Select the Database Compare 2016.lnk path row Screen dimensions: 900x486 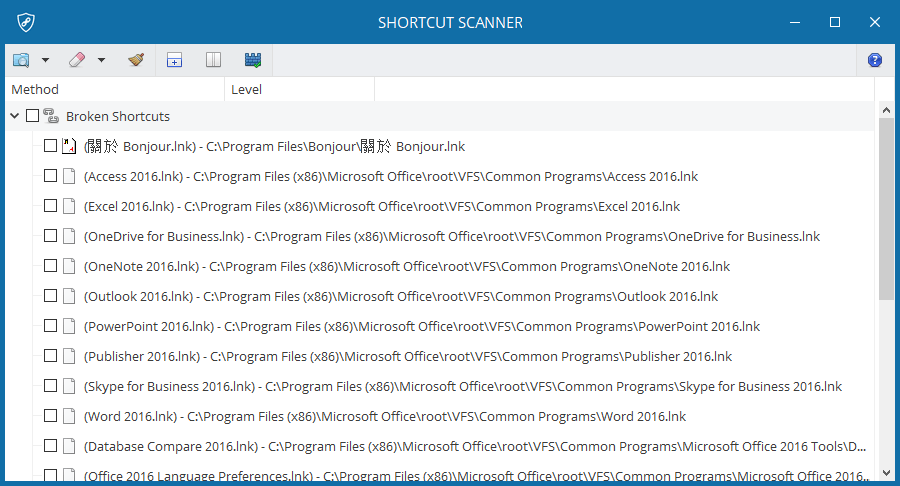click(x=475, y=446)
